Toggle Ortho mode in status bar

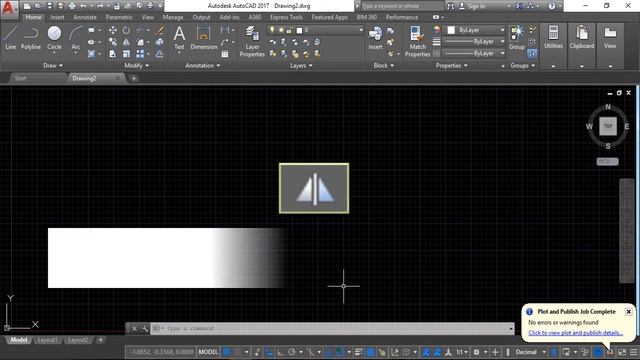[x=280, y=352]
